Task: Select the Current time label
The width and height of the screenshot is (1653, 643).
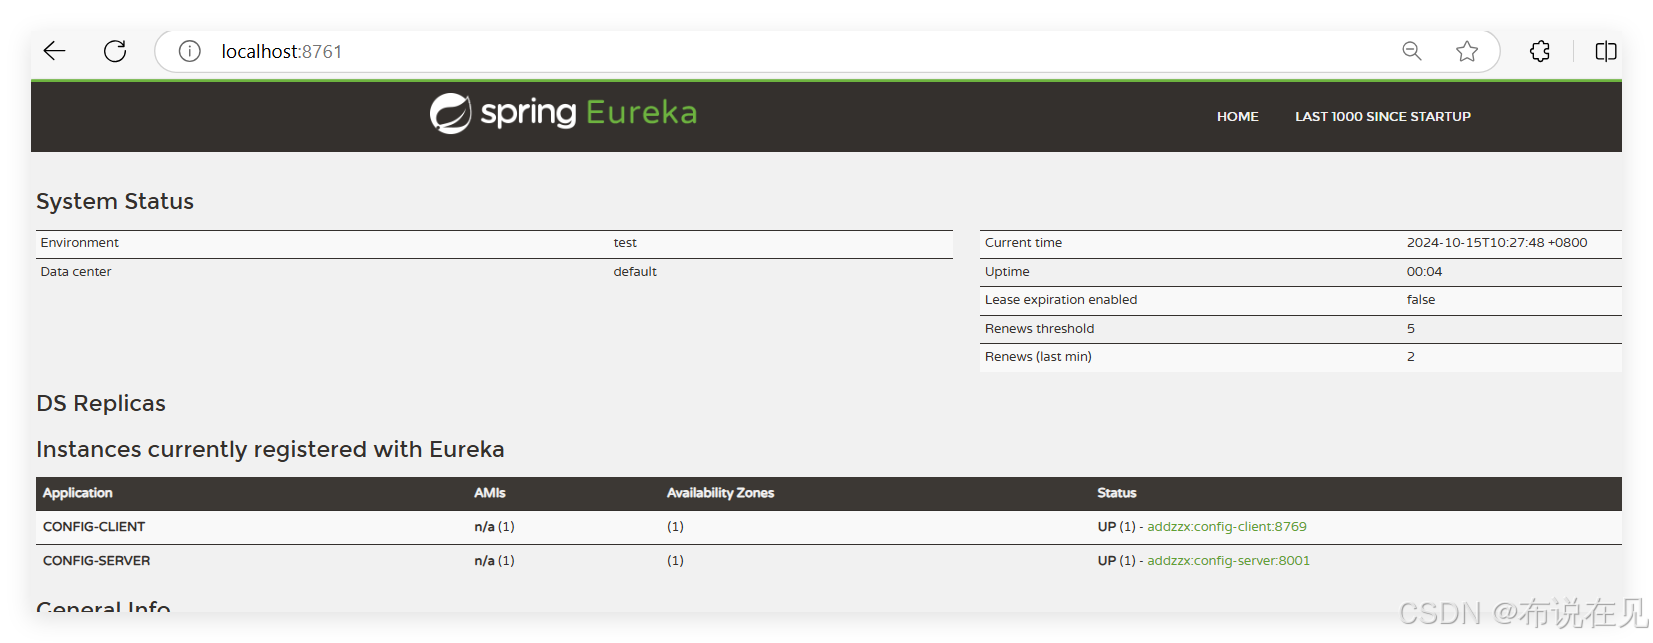Action: coord(1023,243)
